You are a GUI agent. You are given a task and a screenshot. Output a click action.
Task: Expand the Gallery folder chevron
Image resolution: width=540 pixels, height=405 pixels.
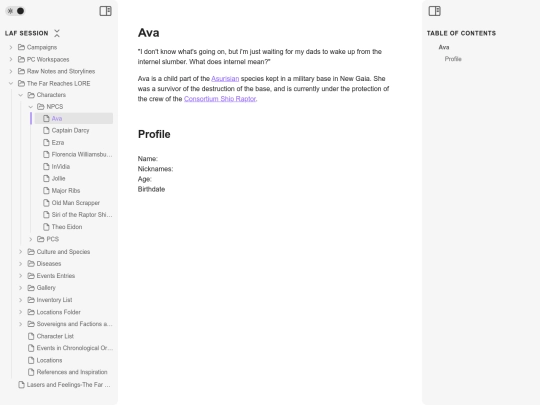coord(21,288)
